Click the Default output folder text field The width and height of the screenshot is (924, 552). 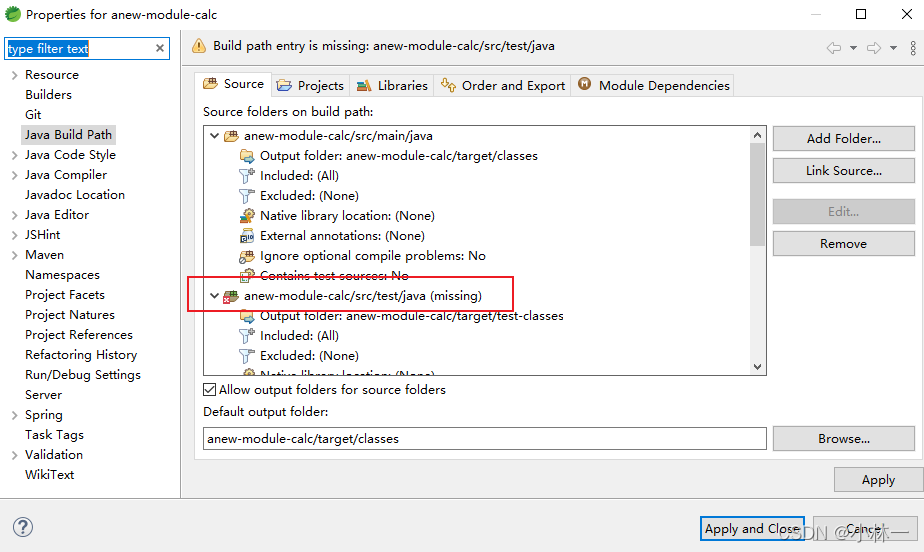pos(484,438)
